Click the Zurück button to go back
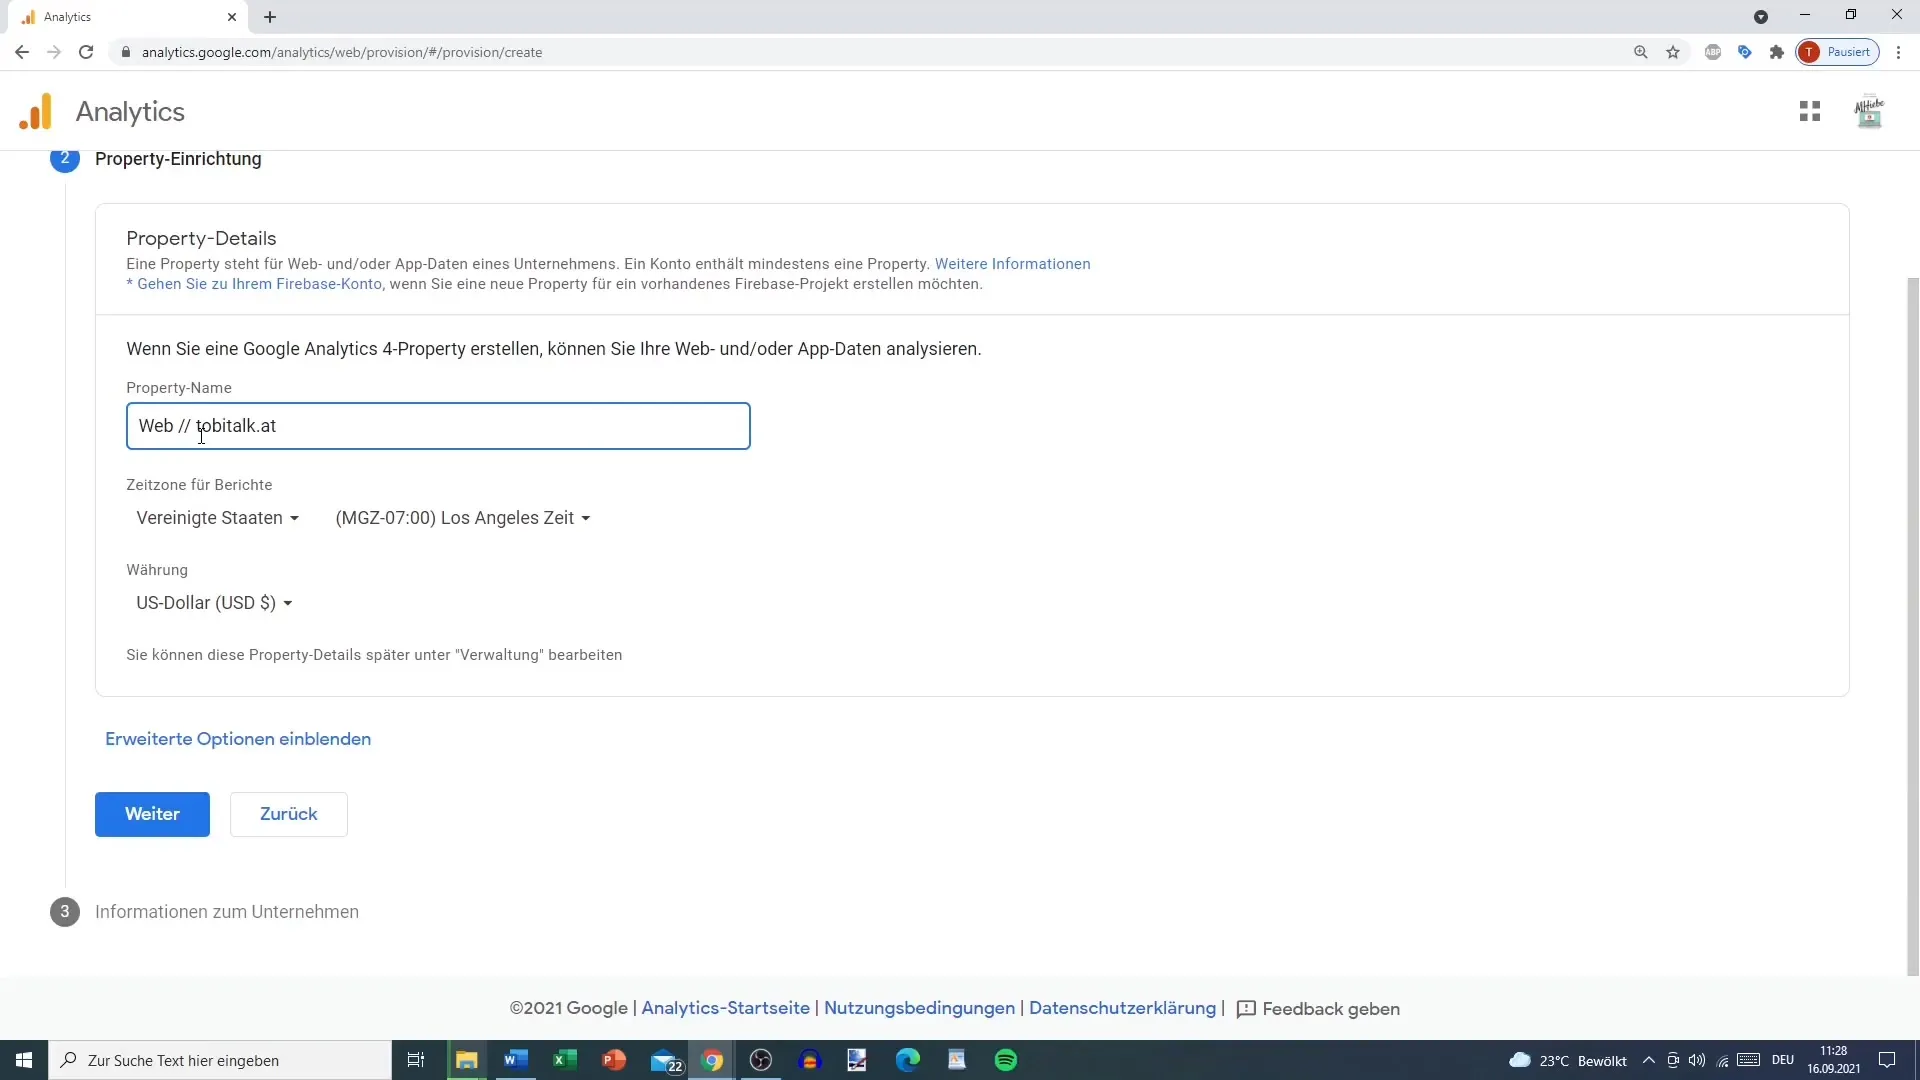The height and width of the screenshot is (1080, 1920). [289, 814]
